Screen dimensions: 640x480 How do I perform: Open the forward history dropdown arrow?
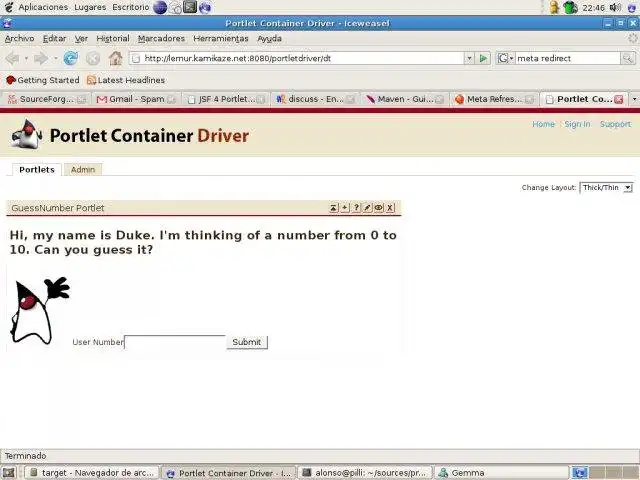pyautogui.click(x=55, y=58)
